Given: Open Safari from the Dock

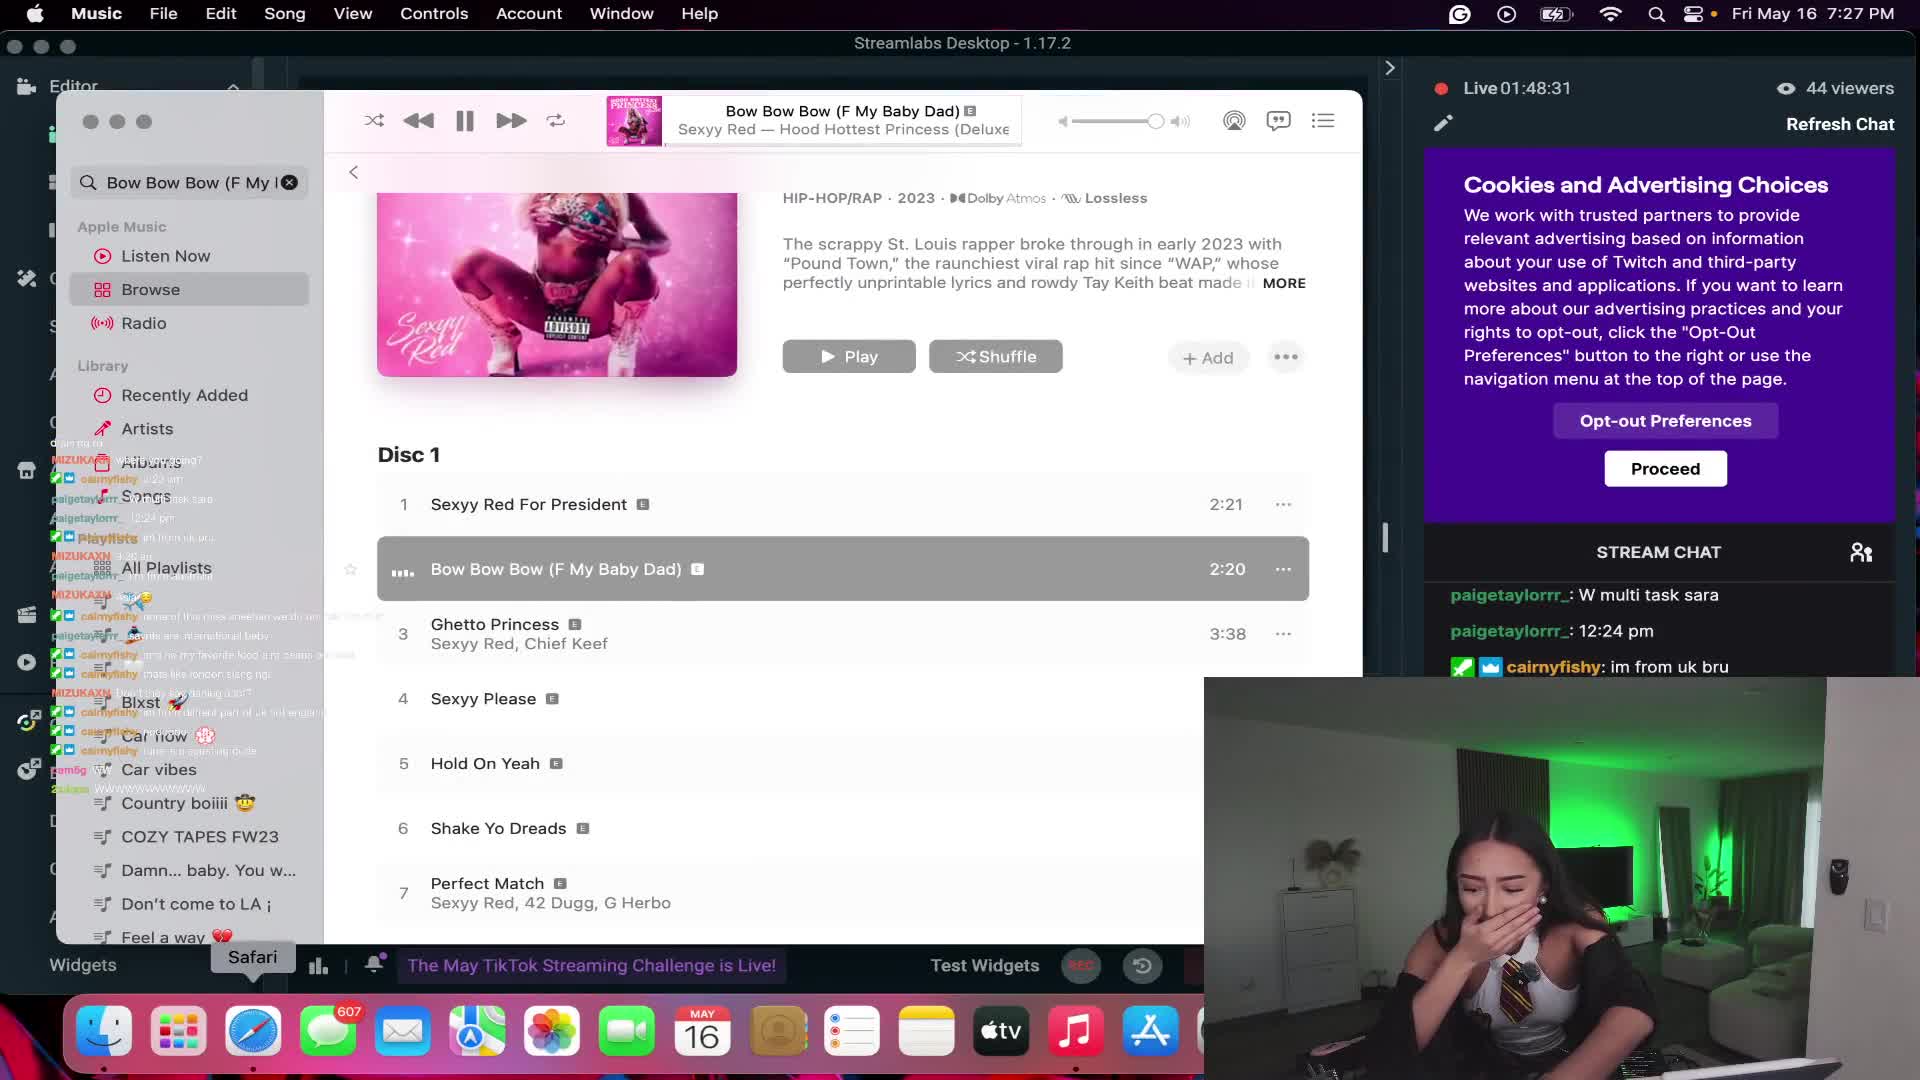Looking at the screenshot, I should (x=253, y=1031).
